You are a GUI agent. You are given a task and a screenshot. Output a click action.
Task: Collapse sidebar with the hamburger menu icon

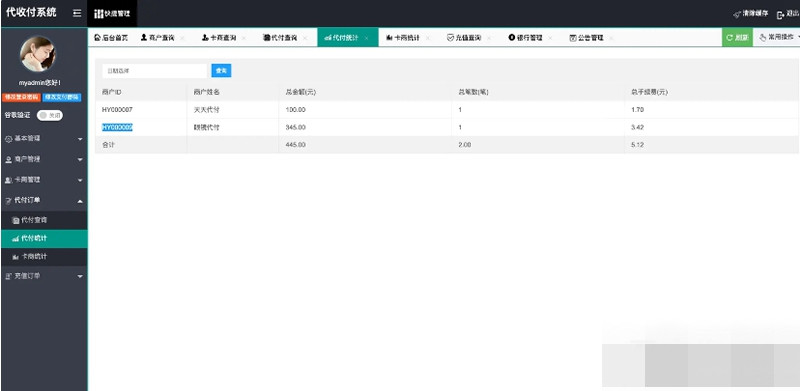(77, 13)
